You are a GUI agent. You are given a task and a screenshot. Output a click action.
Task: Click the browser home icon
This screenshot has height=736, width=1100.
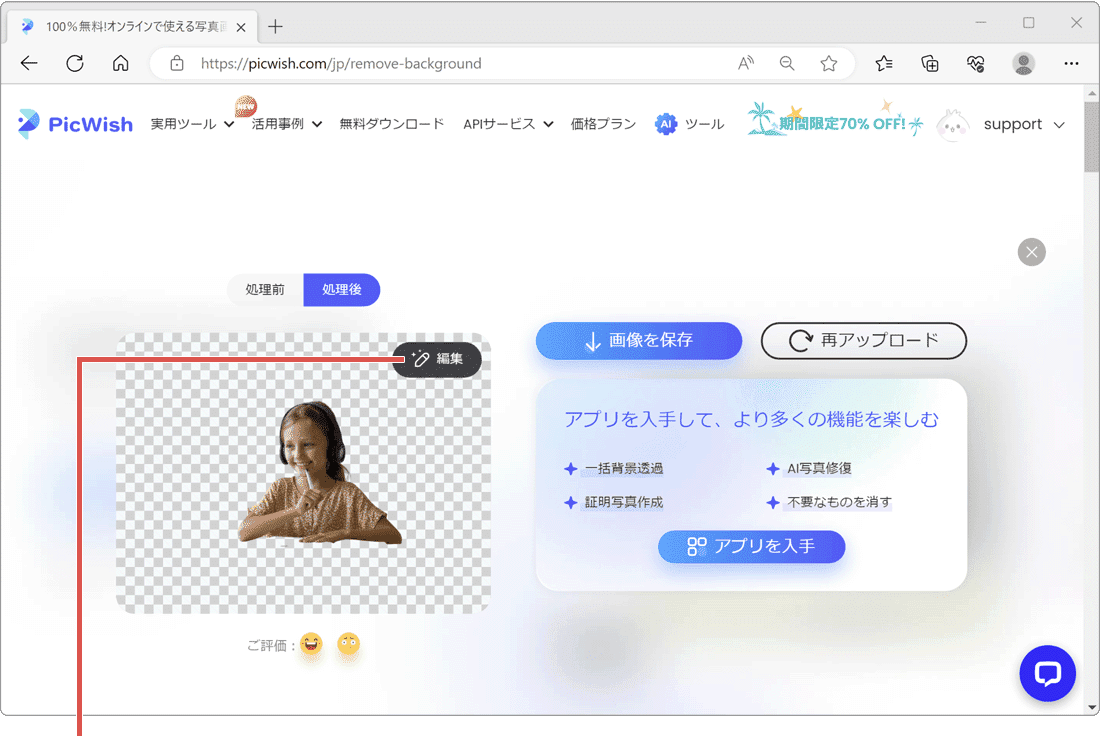(x=120, y=63)
